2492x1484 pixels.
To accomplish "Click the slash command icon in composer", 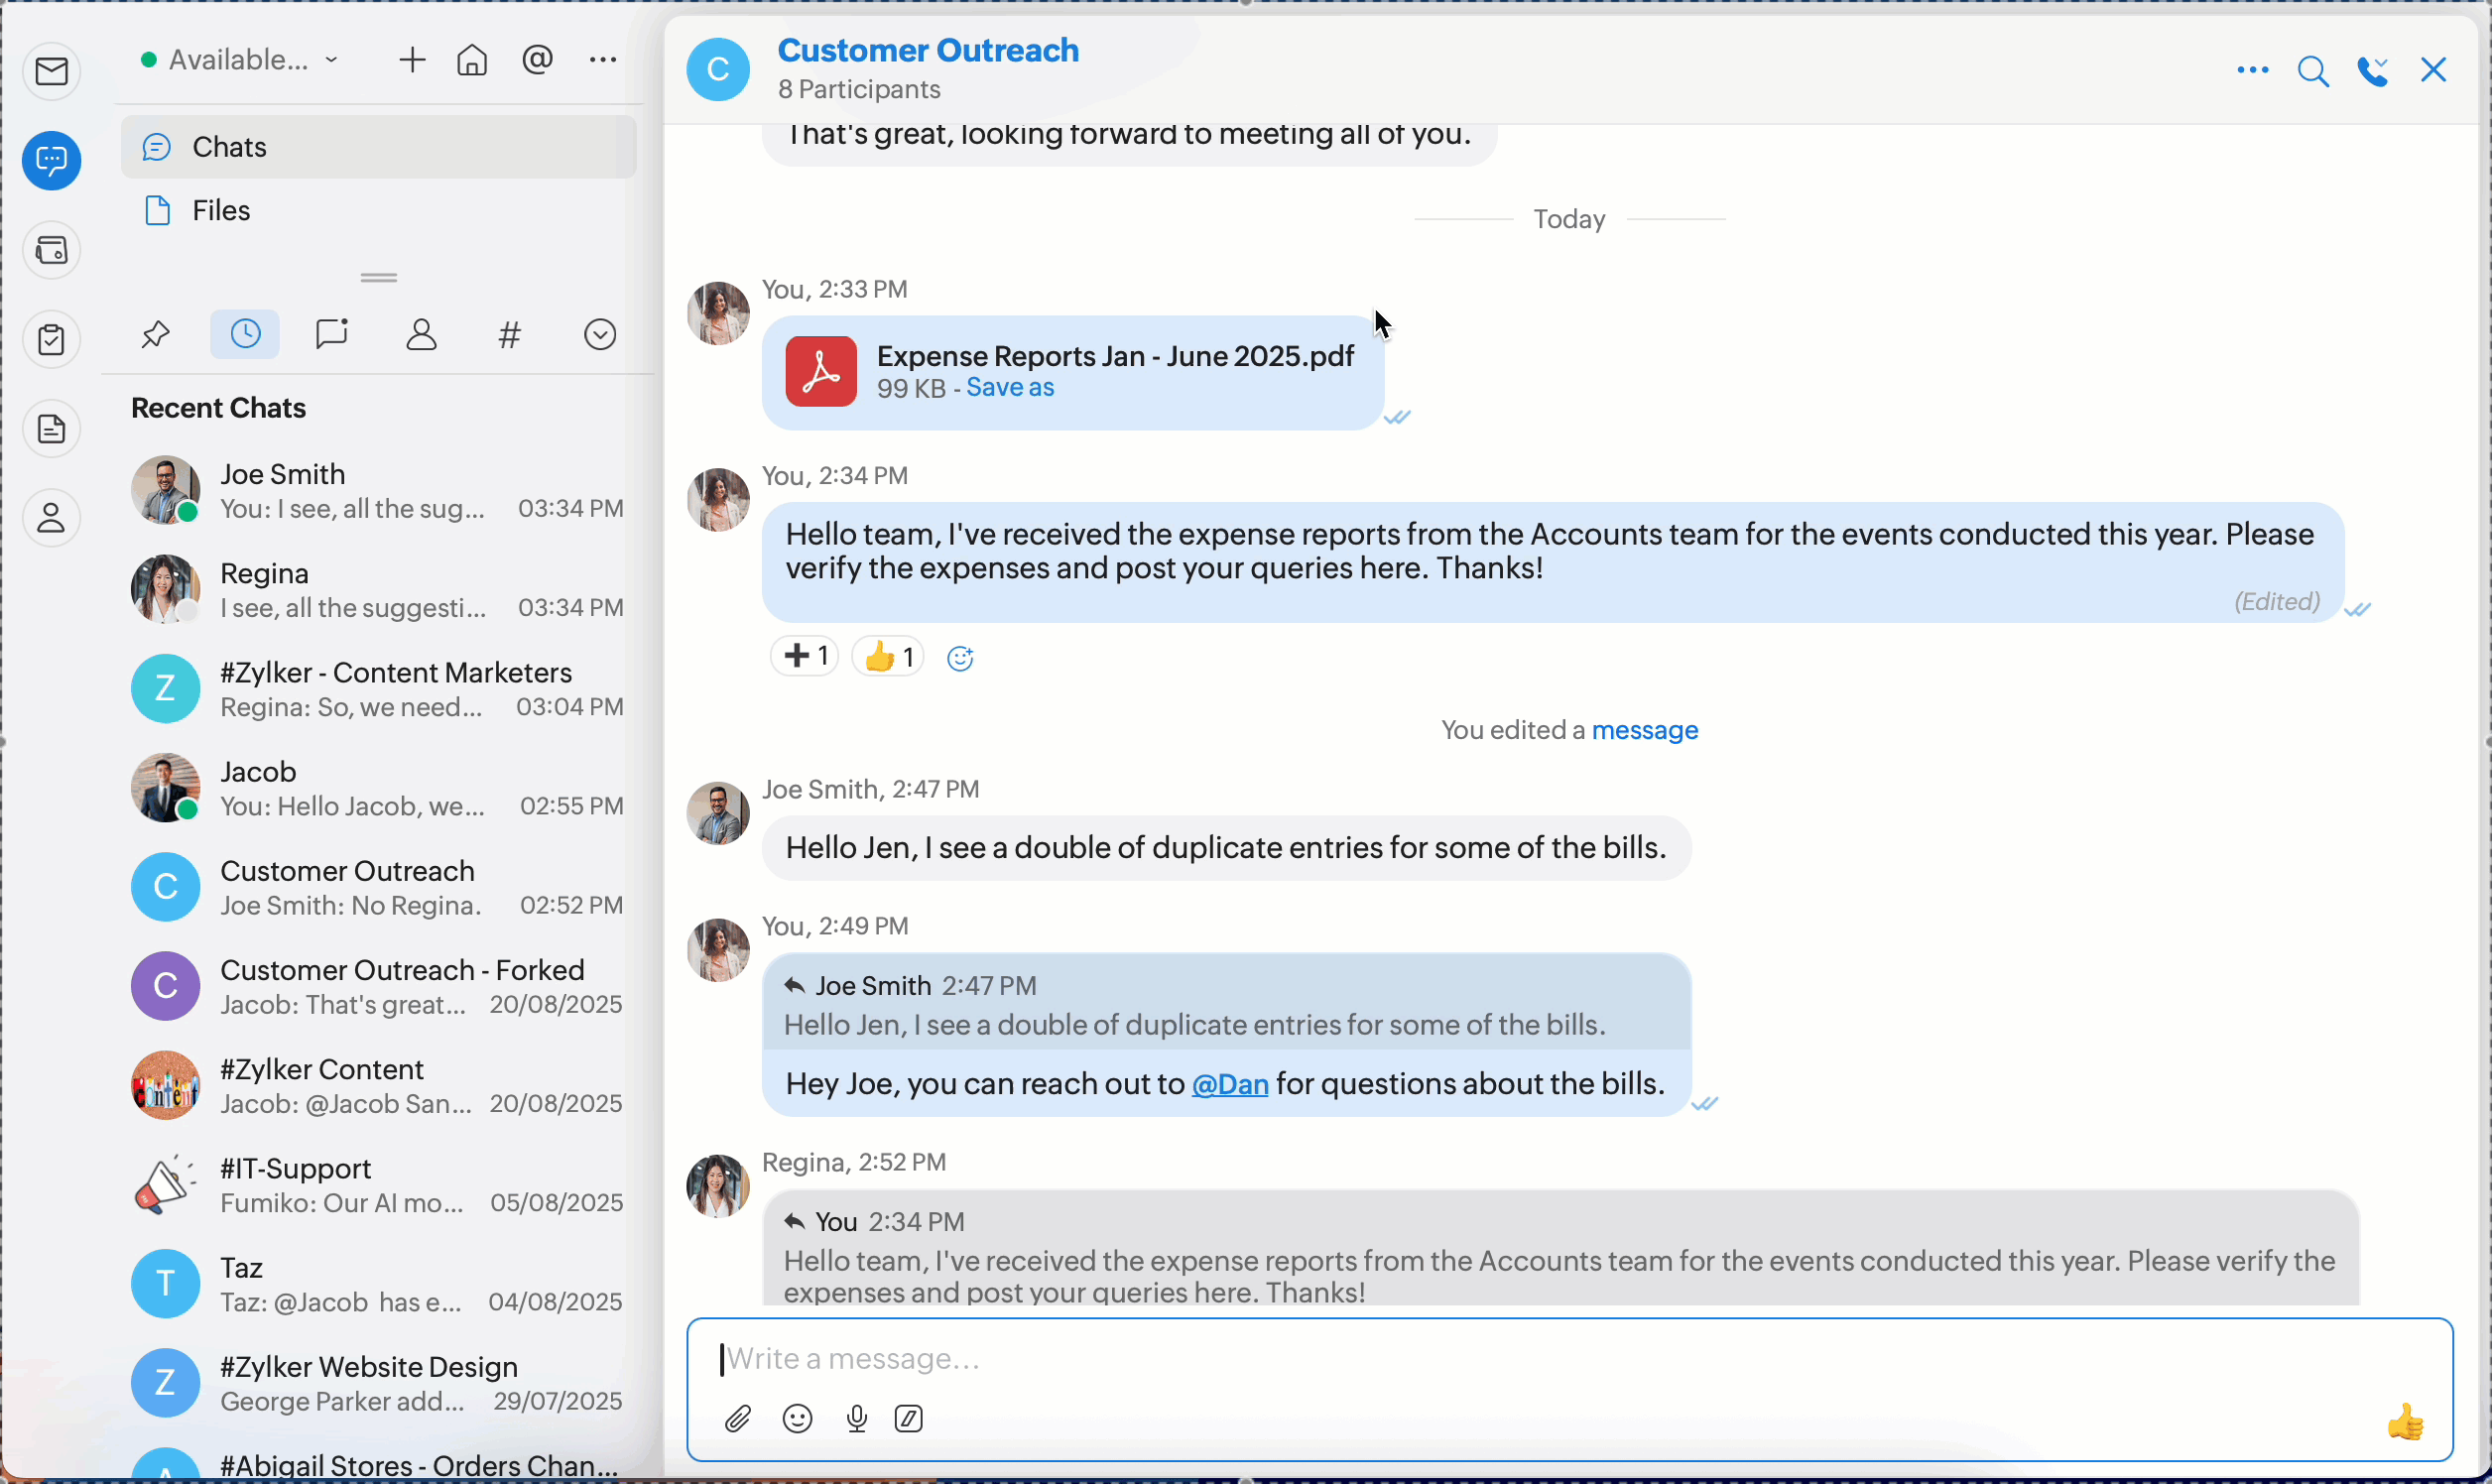I will click(x=909, y=1419).
